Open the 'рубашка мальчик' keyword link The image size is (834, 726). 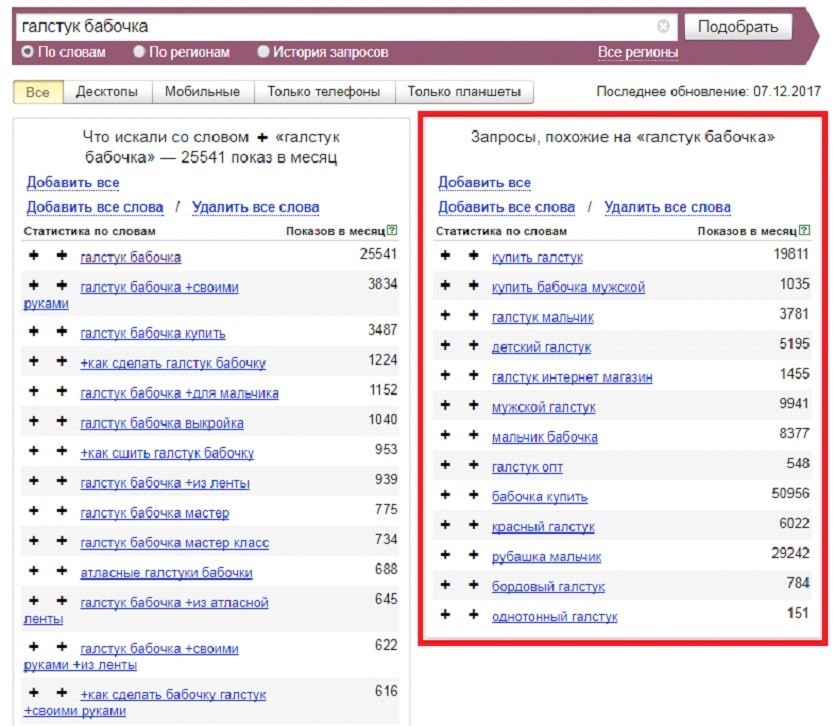[x=546, y=557]
